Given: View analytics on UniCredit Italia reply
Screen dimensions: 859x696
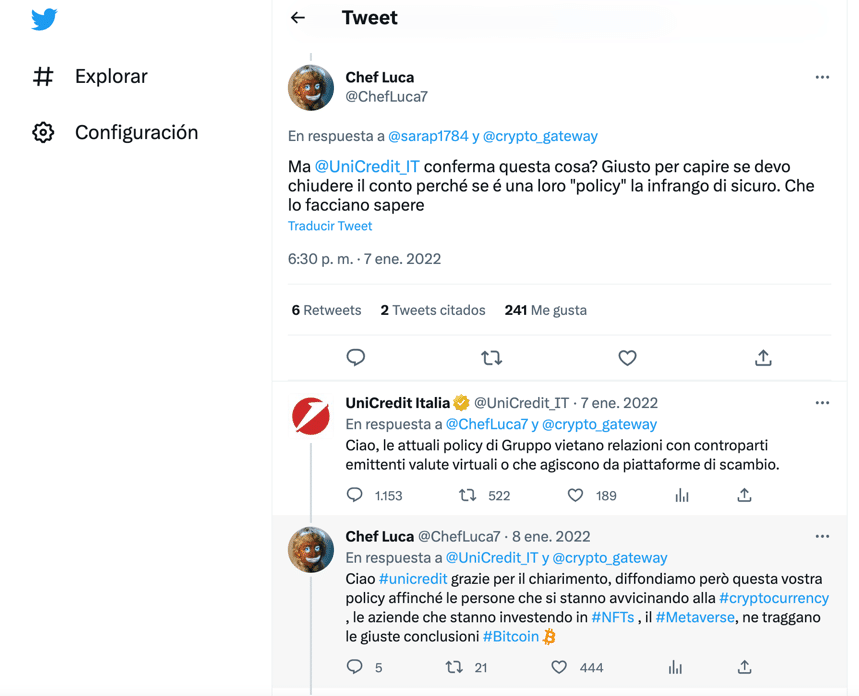Looking at the screenshot, I should (x=682, y=495).
